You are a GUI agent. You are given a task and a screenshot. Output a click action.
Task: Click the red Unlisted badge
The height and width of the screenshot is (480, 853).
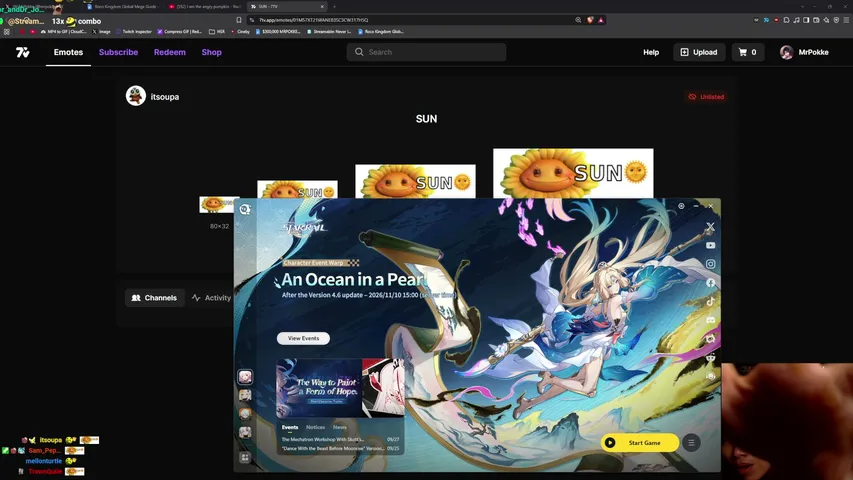pos(706,97)
